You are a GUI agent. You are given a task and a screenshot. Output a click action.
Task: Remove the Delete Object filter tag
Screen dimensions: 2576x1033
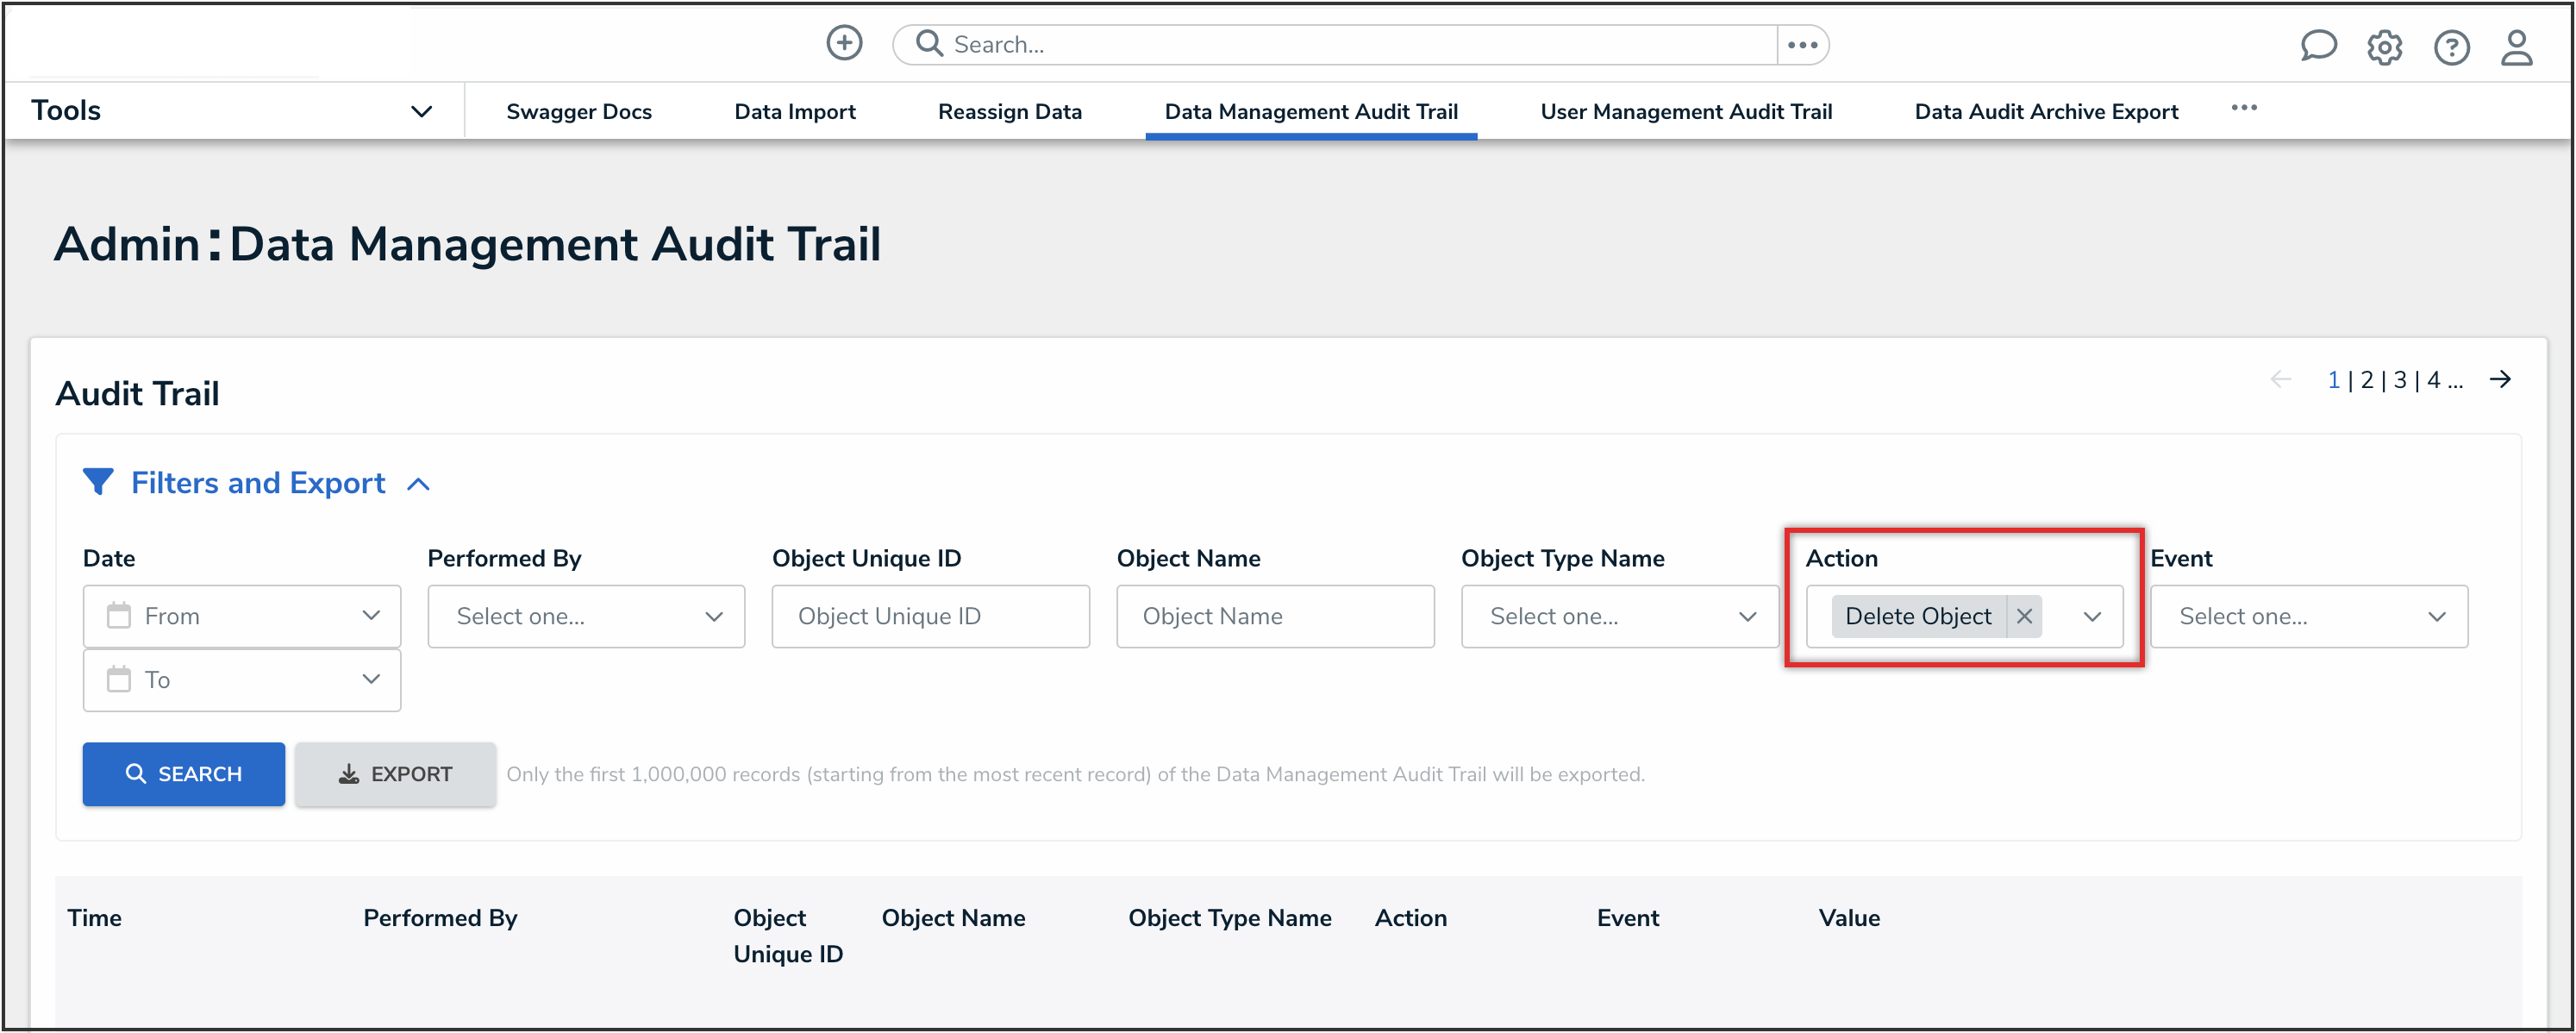coord(2024,616)
